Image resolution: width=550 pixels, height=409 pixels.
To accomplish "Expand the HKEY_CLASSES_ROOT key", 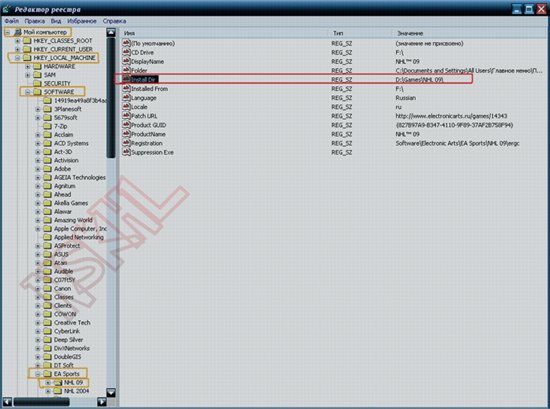I will pos(18,41).
